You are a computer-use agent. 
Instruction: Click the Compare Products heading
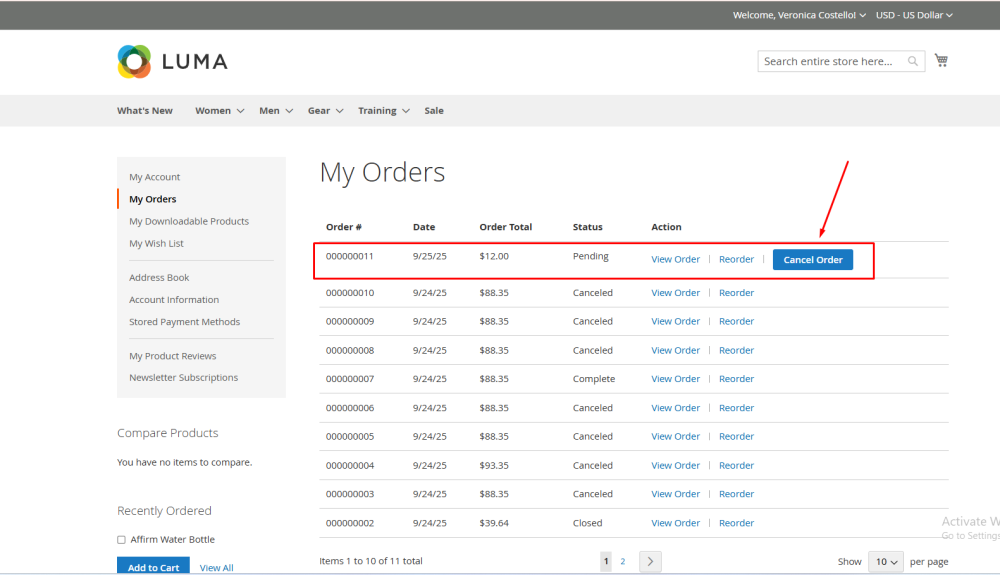point(168,433)
